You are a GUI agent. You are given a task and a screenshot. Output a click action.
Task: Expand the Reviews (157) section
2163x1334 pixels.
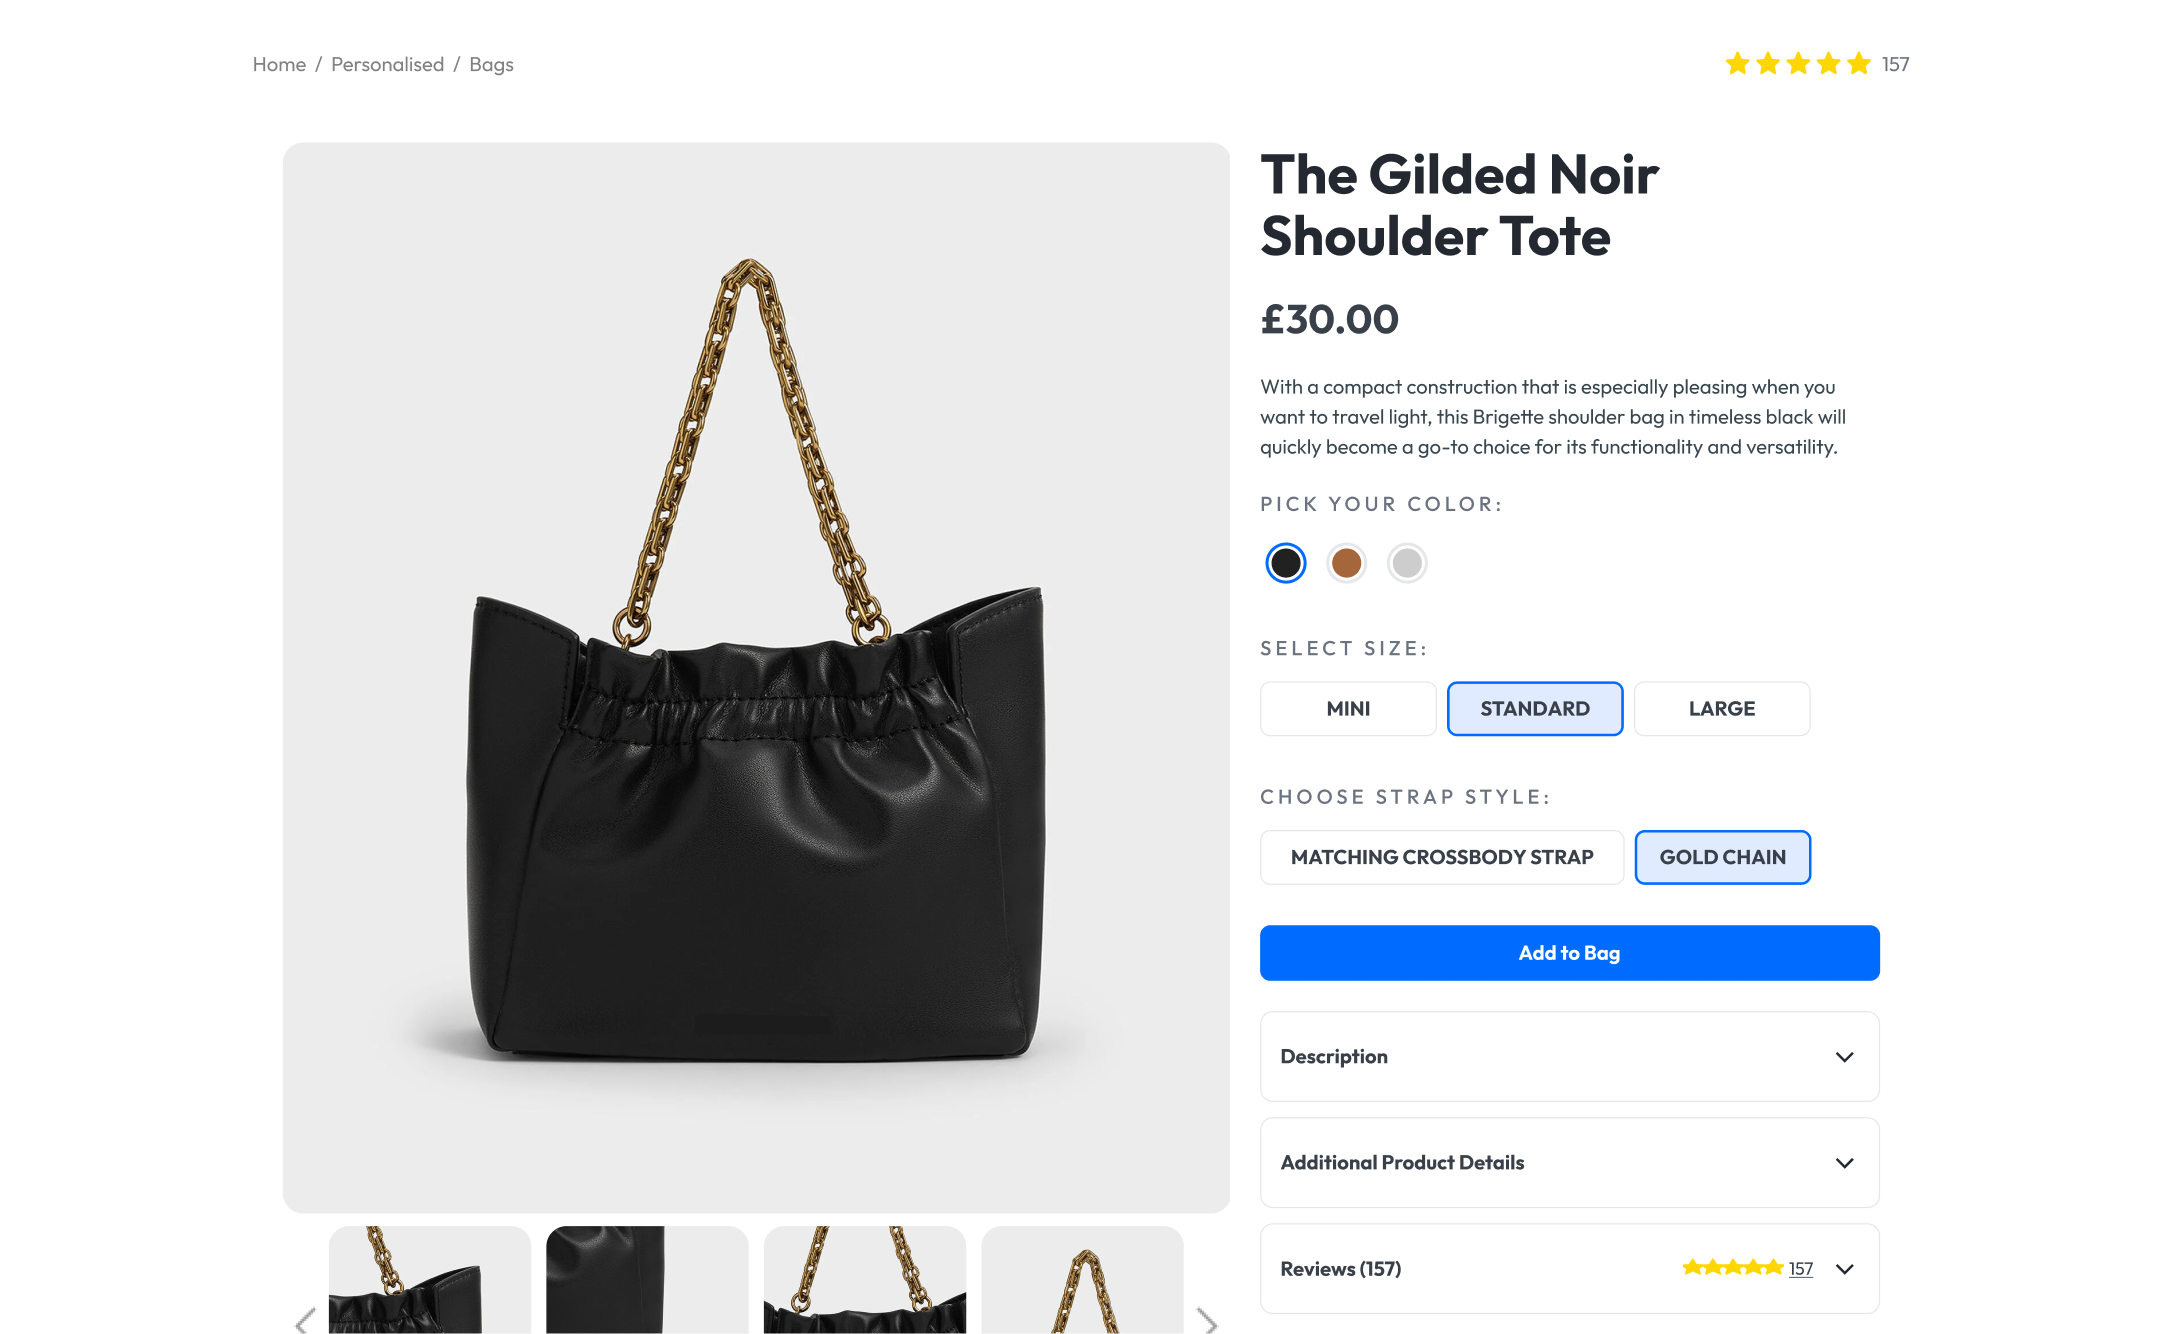(1570, 1269)
